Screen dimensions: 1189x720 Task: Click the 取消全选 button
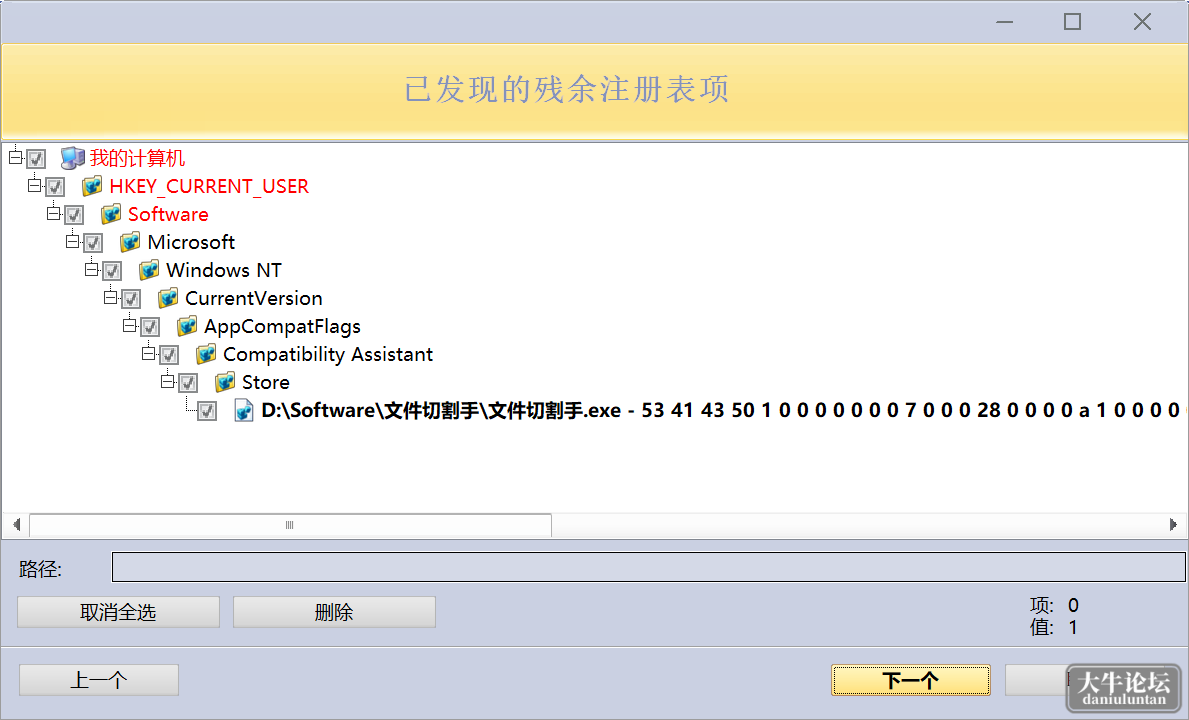118,612
